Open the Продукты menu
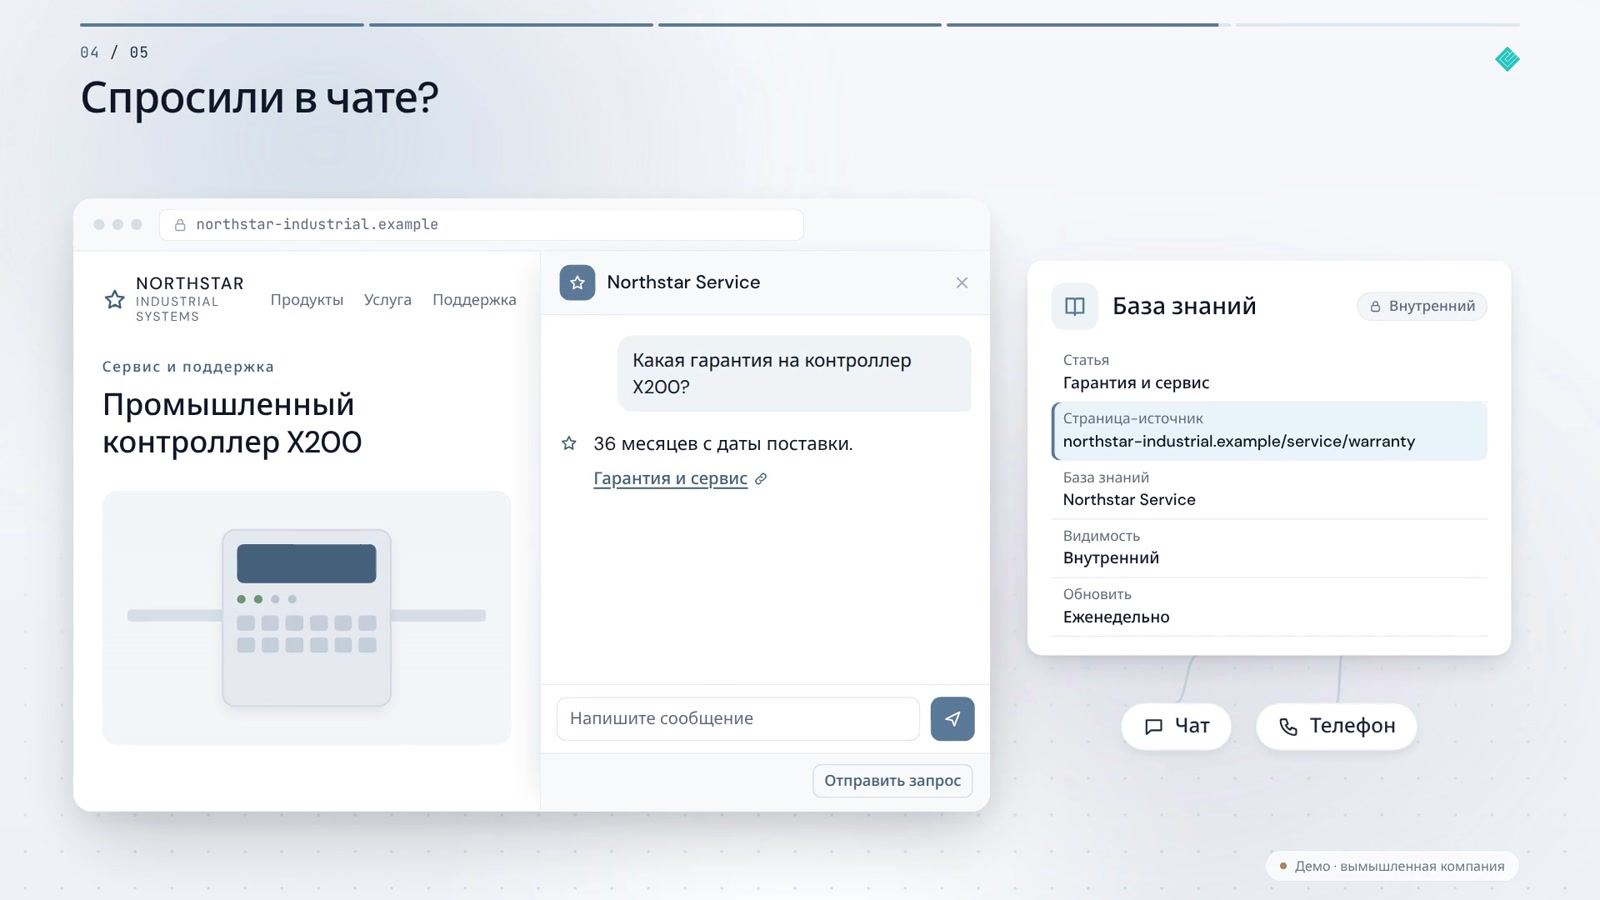The width and height of the screenshot is (1600, 900). pyautogui.click(x=307, y=300)
